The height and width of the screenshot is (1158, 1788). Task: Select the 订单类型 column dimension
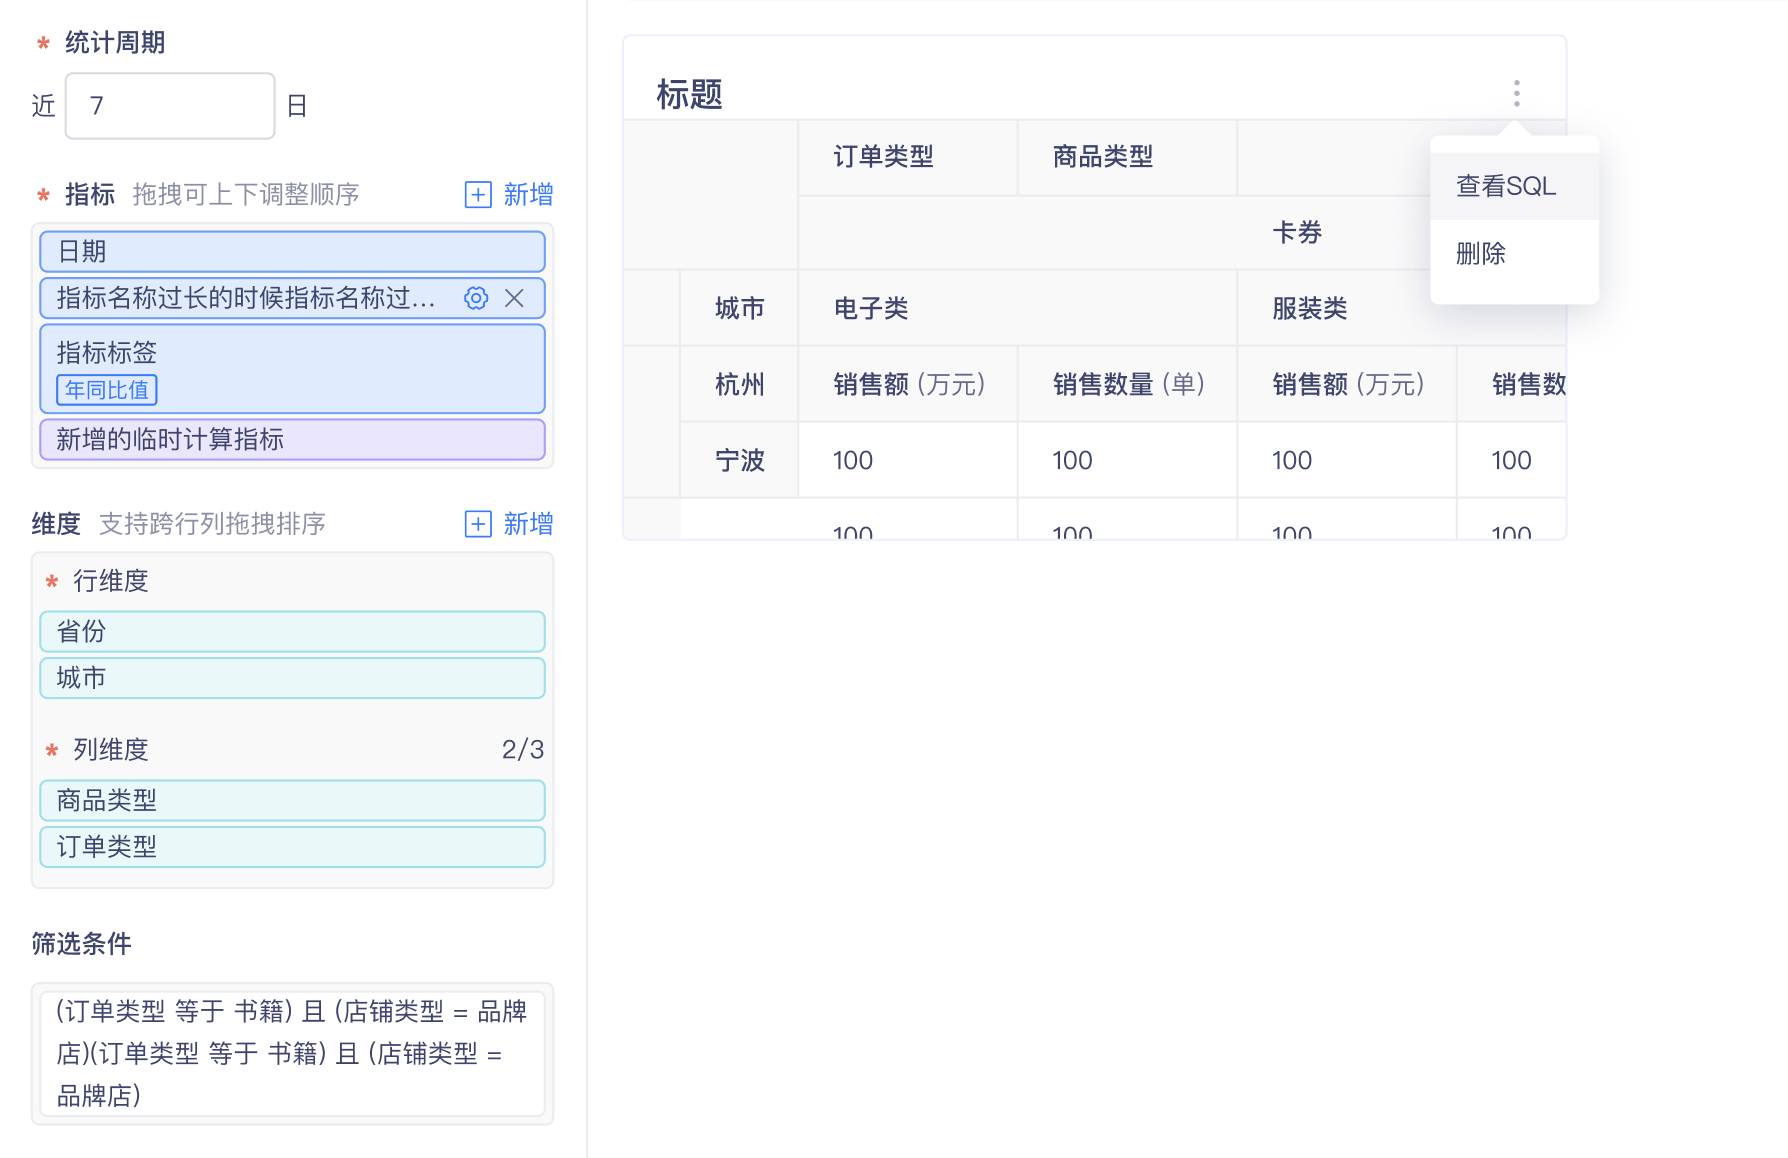tap(292, 846)
